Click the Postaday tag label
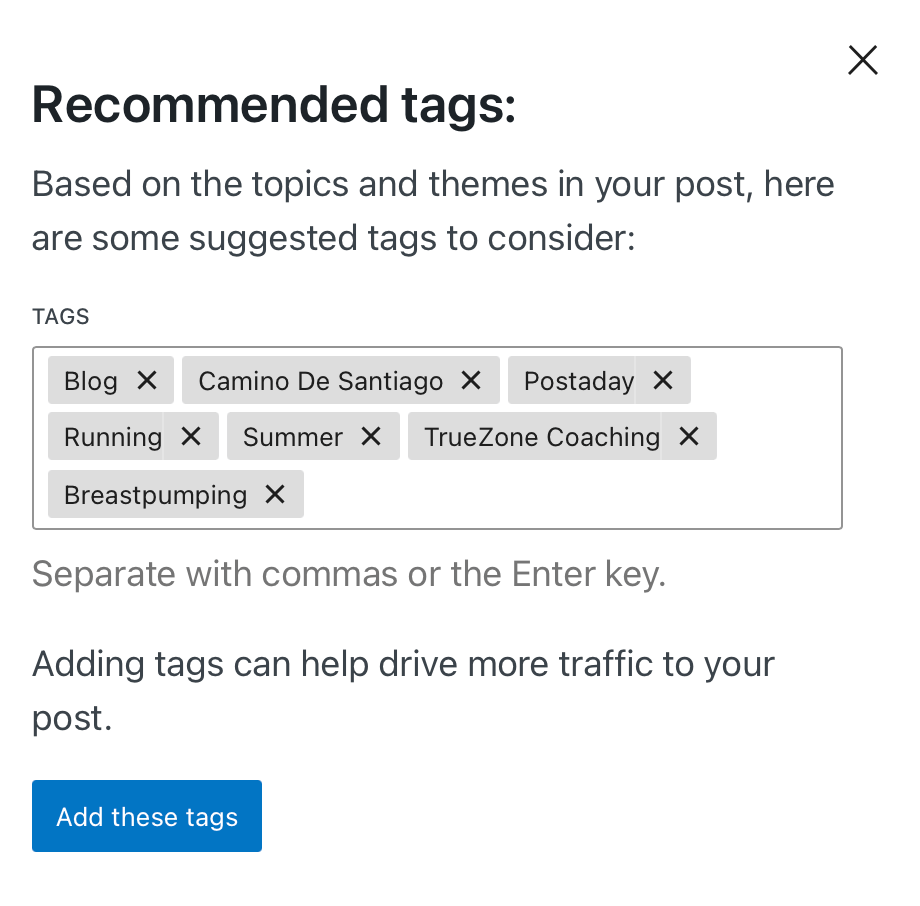Viewport: 920px width, 906px height. click(578, 381)
